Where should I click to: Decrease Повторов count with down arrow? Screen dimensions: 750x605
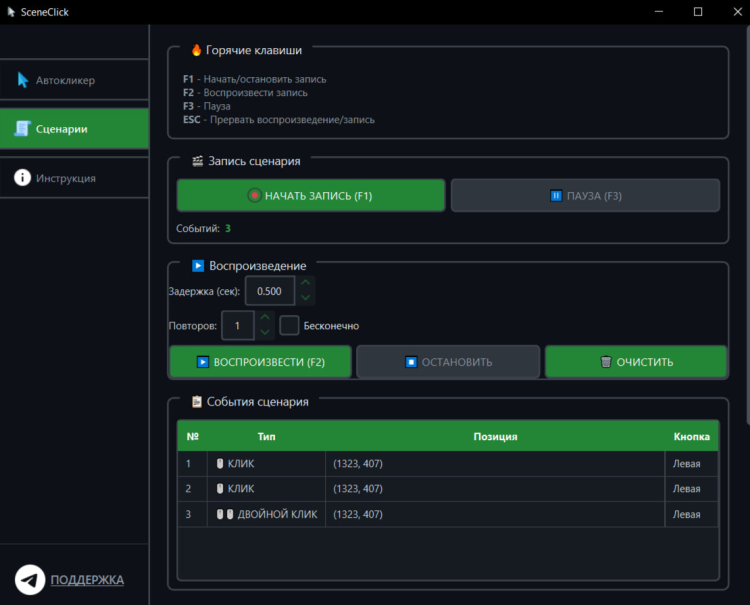pos(264,332)
